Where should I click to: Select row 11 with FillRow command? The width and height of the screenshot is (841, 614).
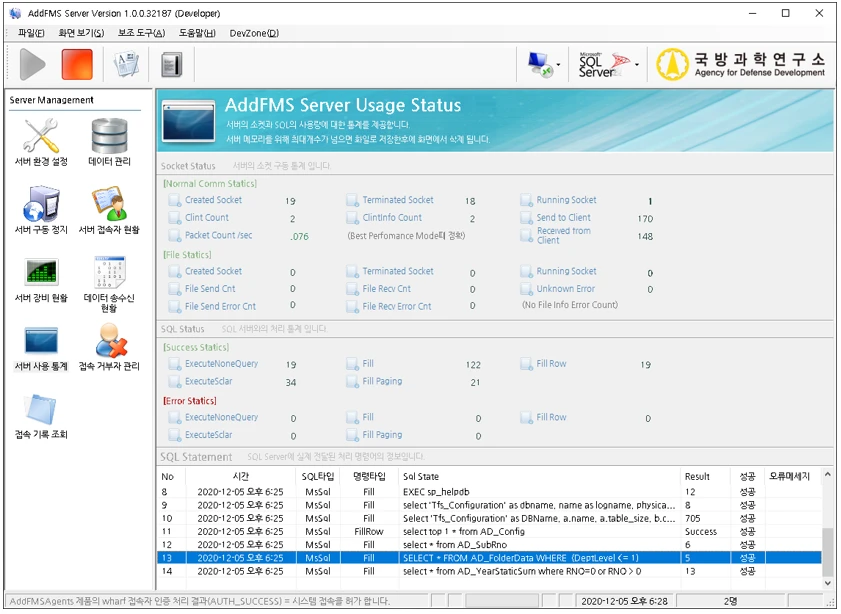pos(489,531)
